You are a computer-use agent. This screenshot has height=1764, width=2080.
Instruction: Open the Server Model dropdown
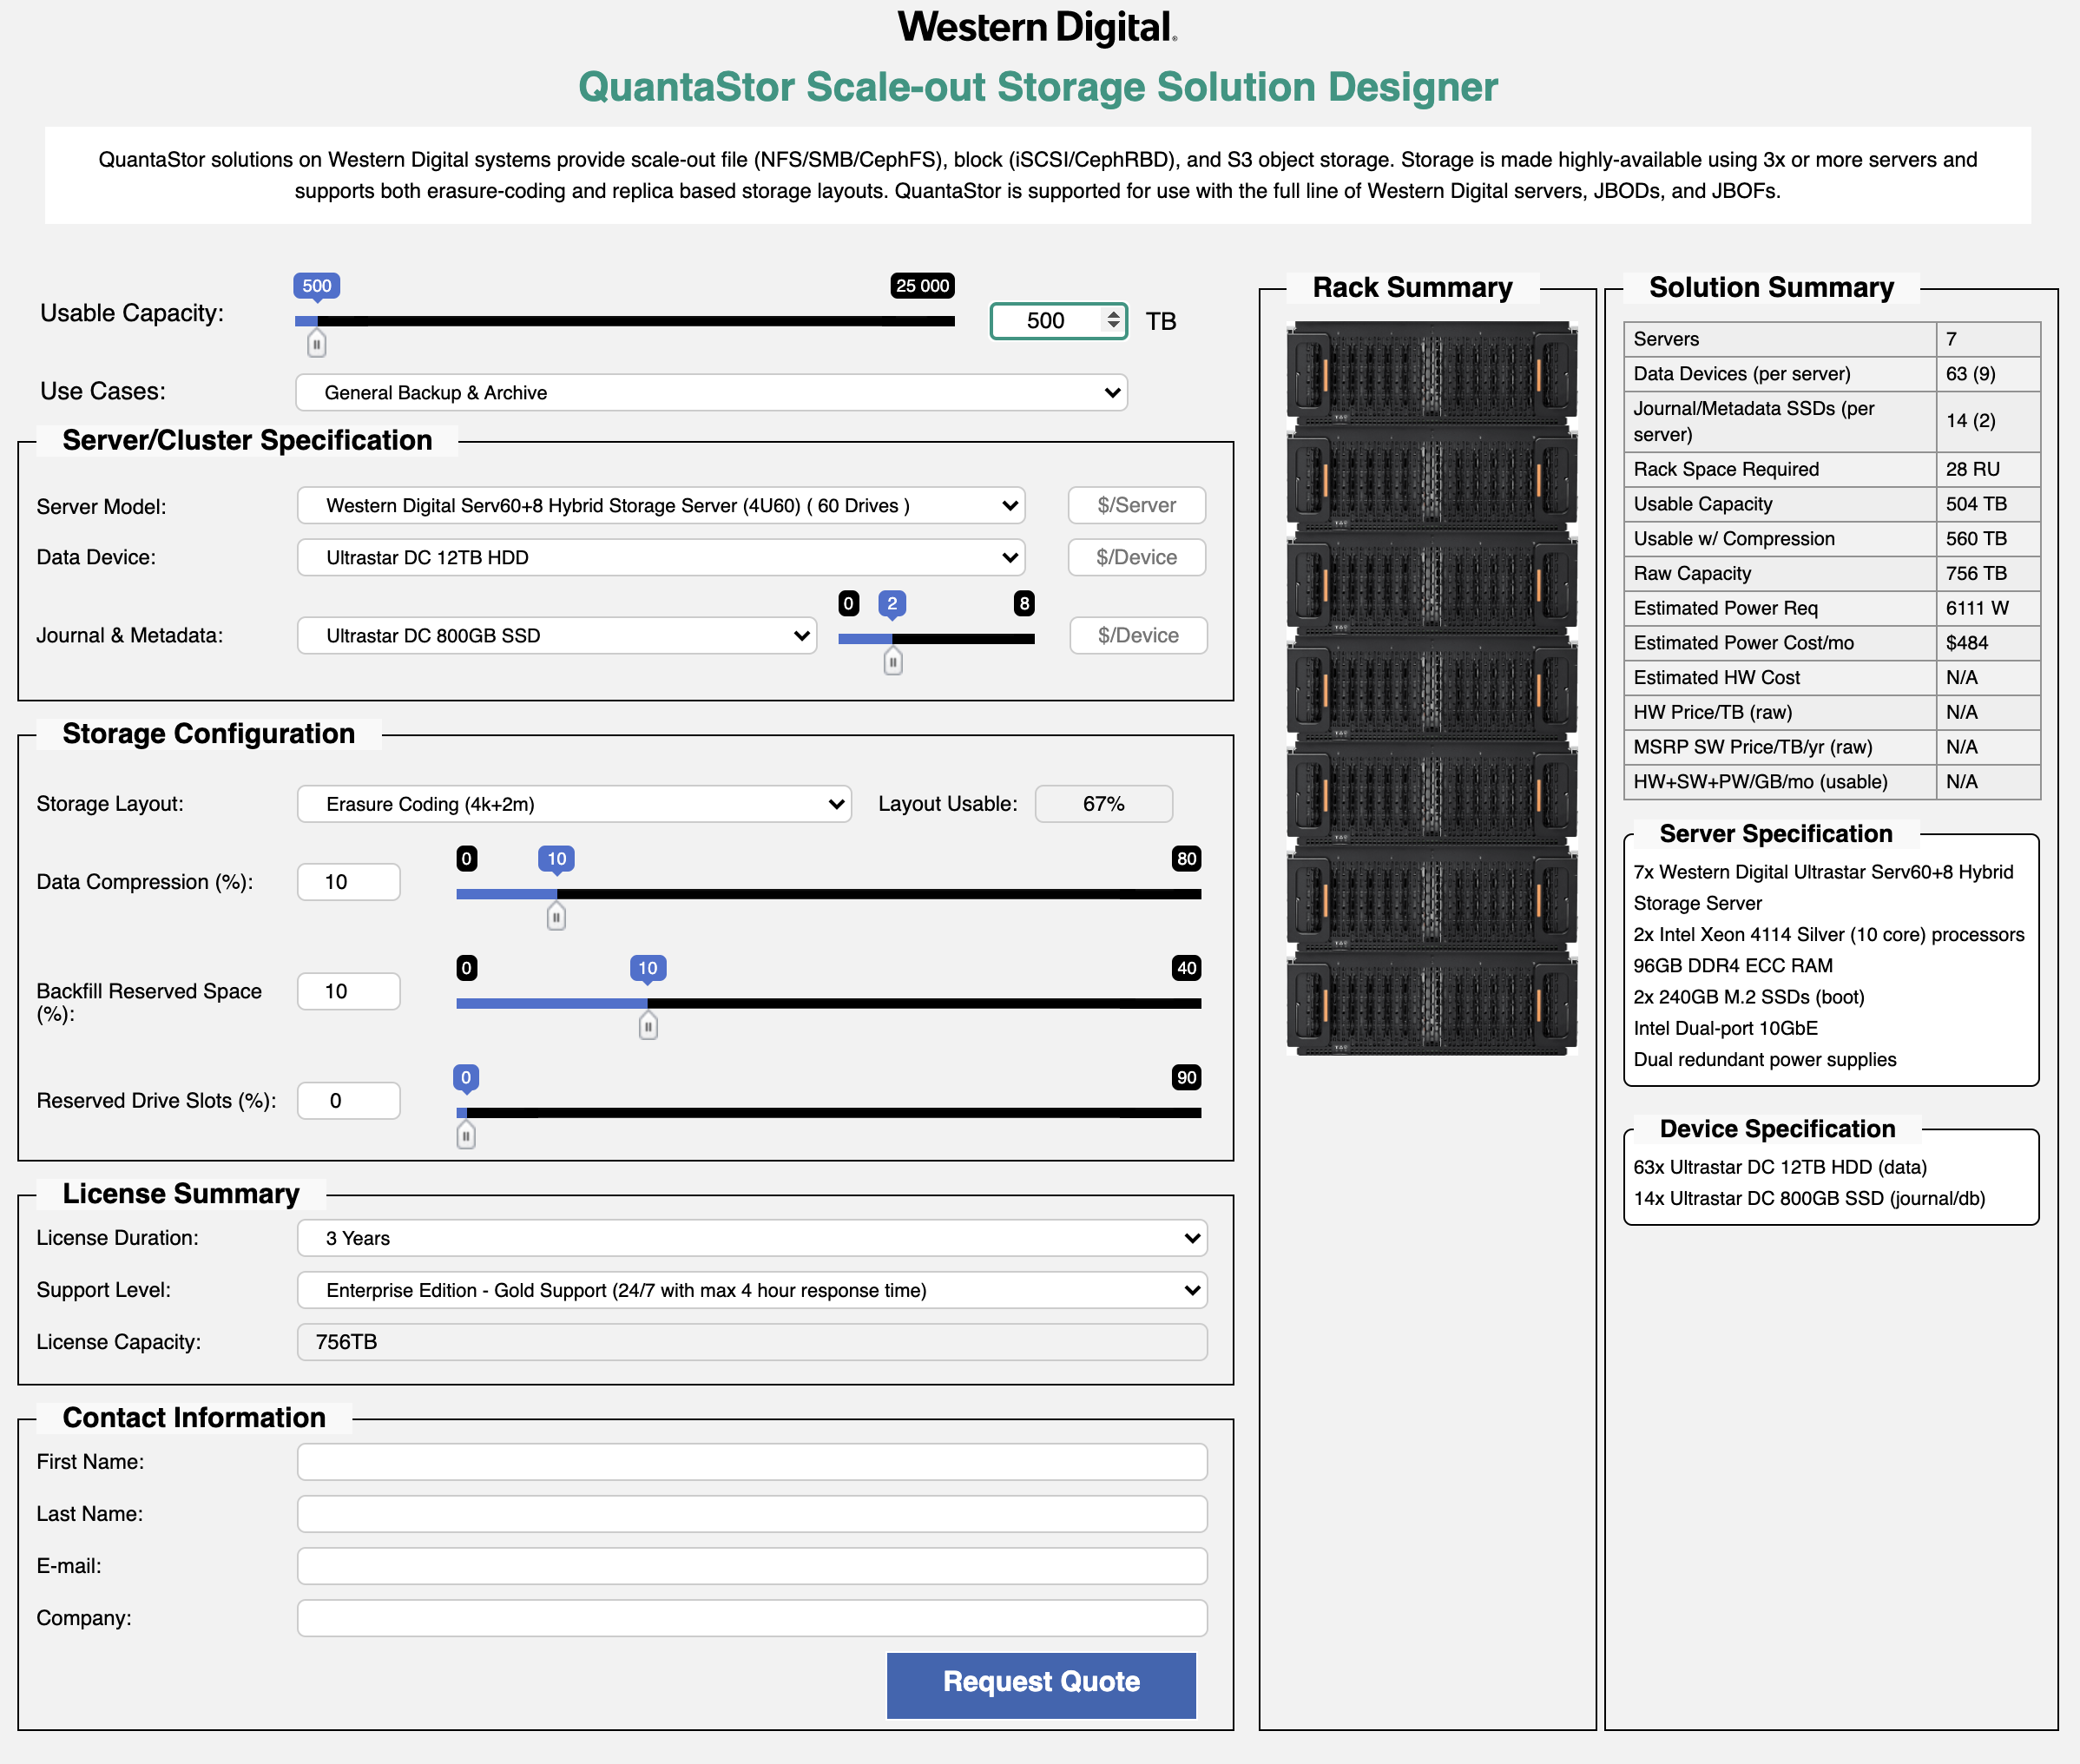660,505
